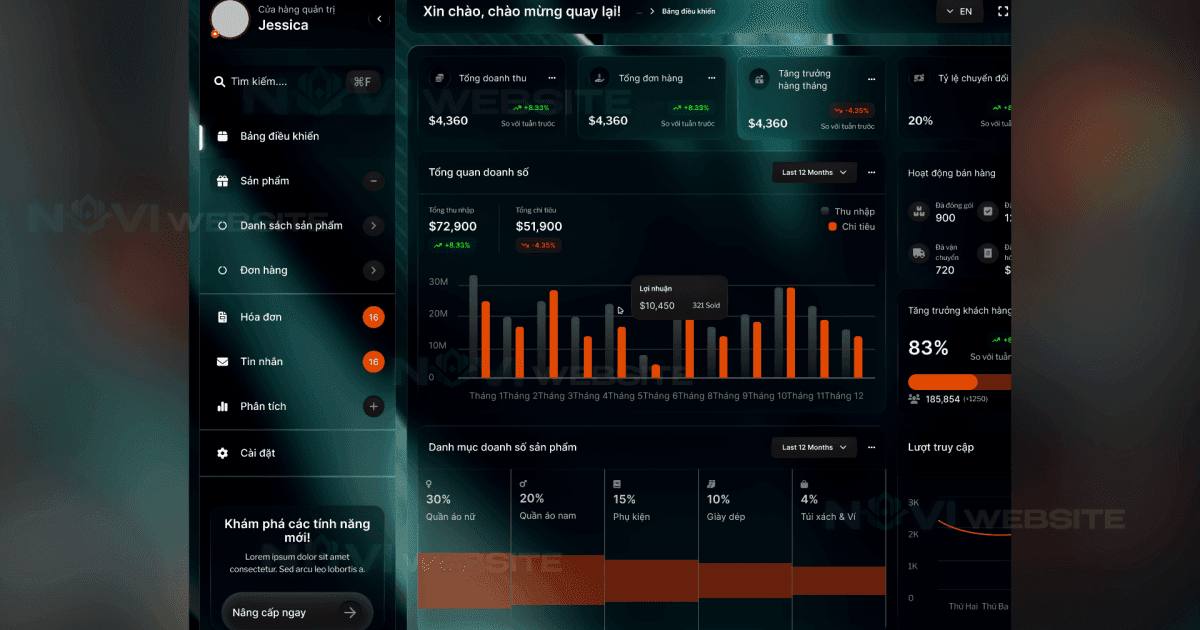Viewport: 1200px width, 630px height.
Task: Click the Hóa đơn document icon
Action: tap(222, 317)
